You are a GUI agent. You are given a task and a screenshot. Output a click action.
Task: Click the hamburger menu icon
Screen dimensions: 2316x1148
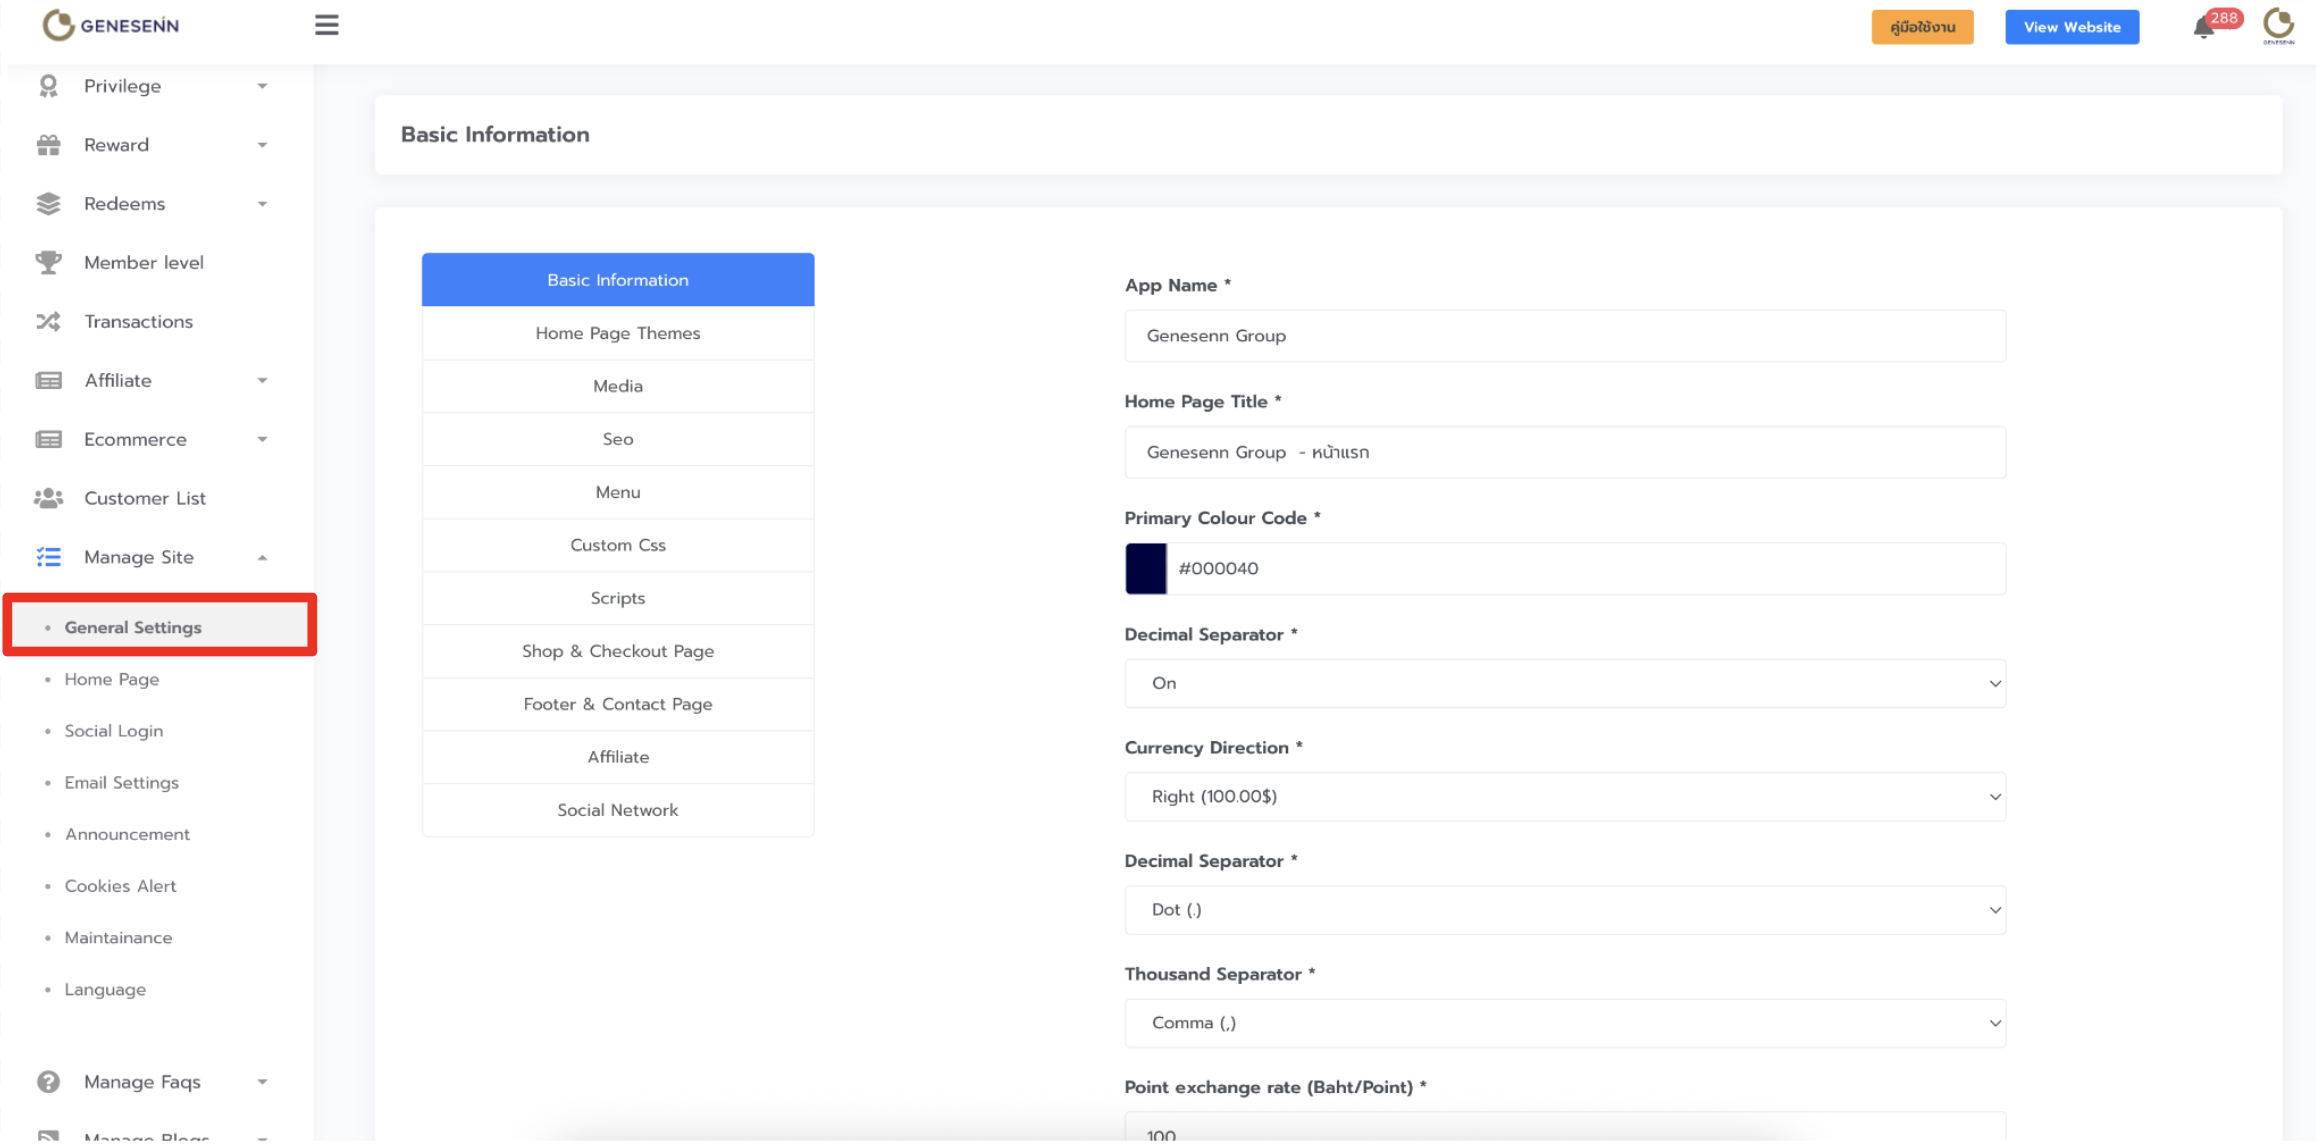(326, 25)
